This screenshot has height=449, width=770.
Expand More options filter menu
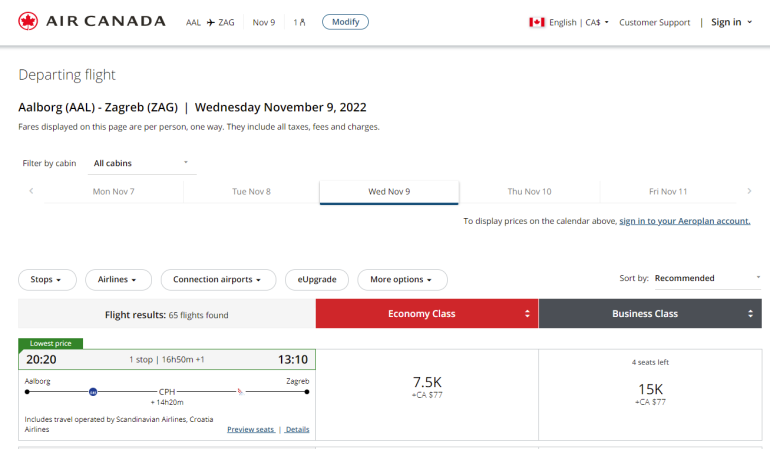coord(402,280)
